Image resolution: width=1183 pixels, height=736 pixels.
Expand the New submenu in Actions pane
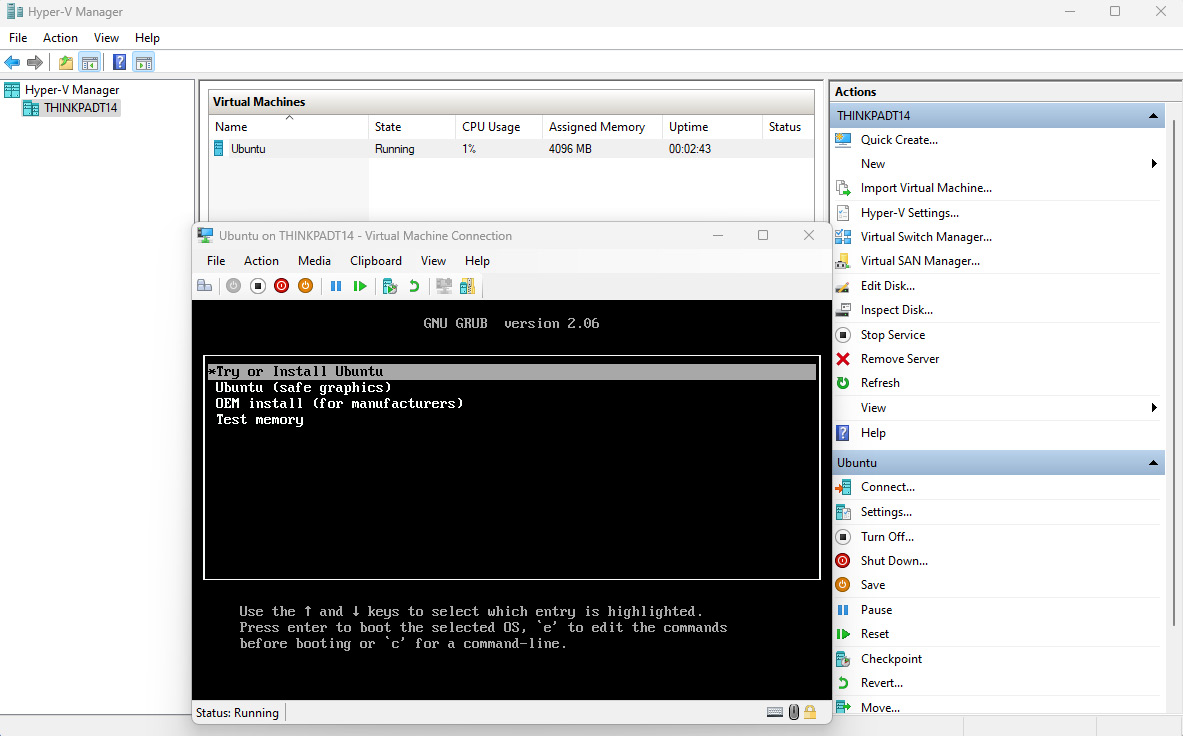(1154, 164)
